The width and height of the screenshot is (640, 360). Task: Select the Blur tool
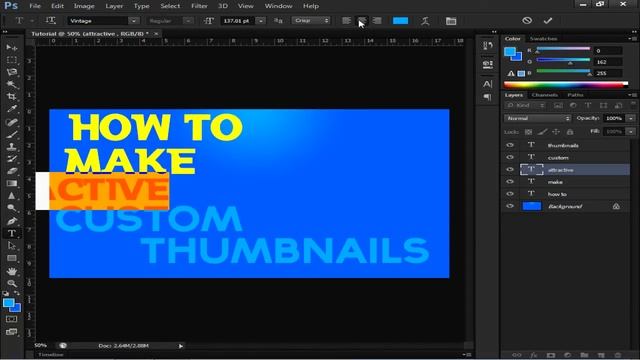pyautogui.click(x=11, y=196)
